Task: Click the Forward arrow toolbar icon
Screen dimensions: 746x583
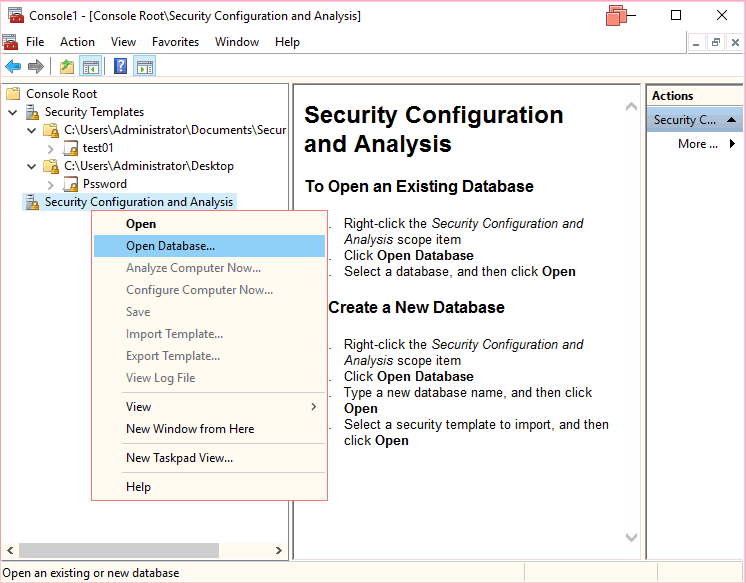Action: click(36, 67)
